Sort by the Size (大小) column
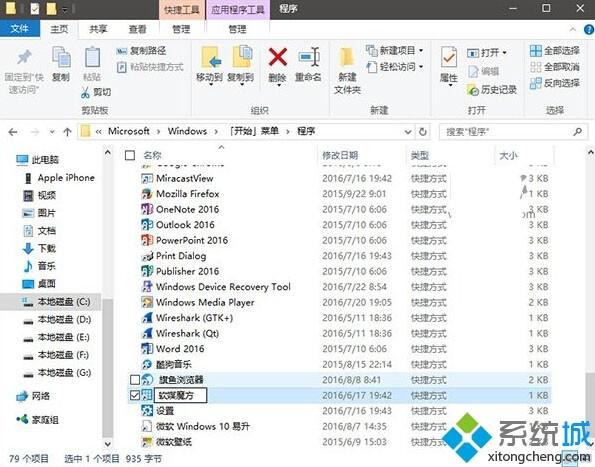Image resolution: width=595 pixels, height=467 pixels. click(508, 155)
